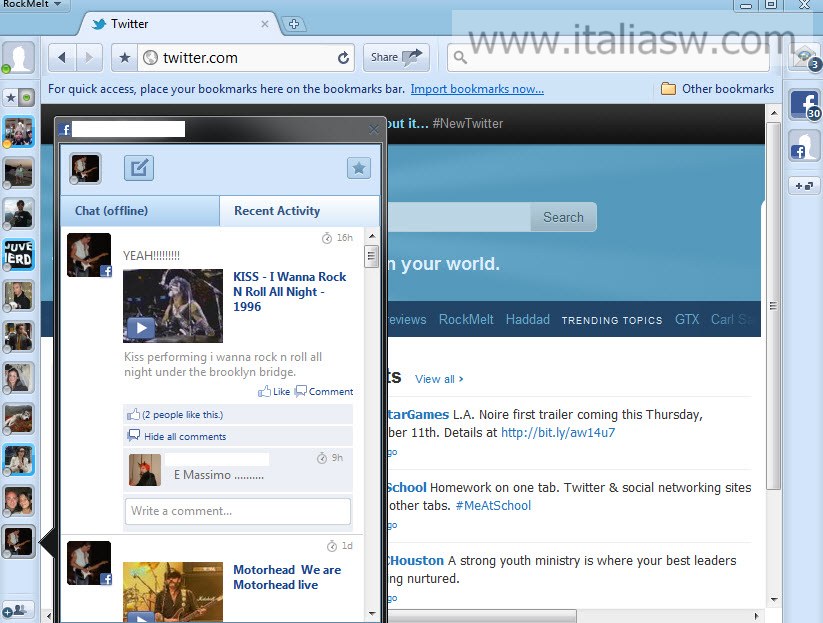Click the page horizontal scrollbar right arrow

tap(756, 616)
